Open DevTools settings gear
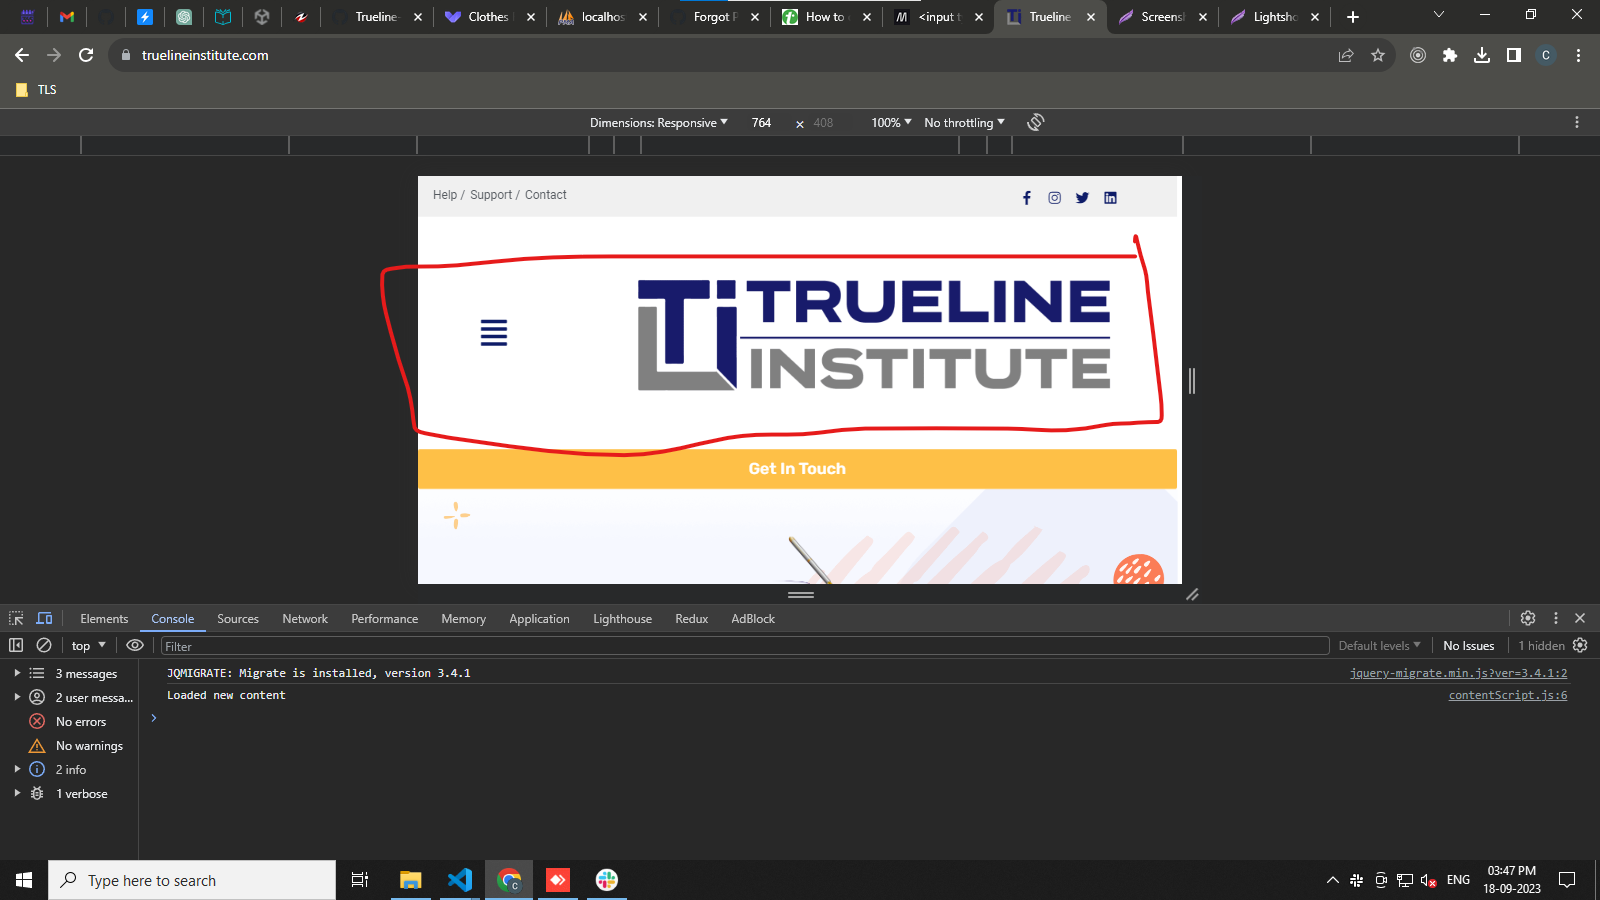Viewport: 1600px width, 900px height. coord(1528,618)
